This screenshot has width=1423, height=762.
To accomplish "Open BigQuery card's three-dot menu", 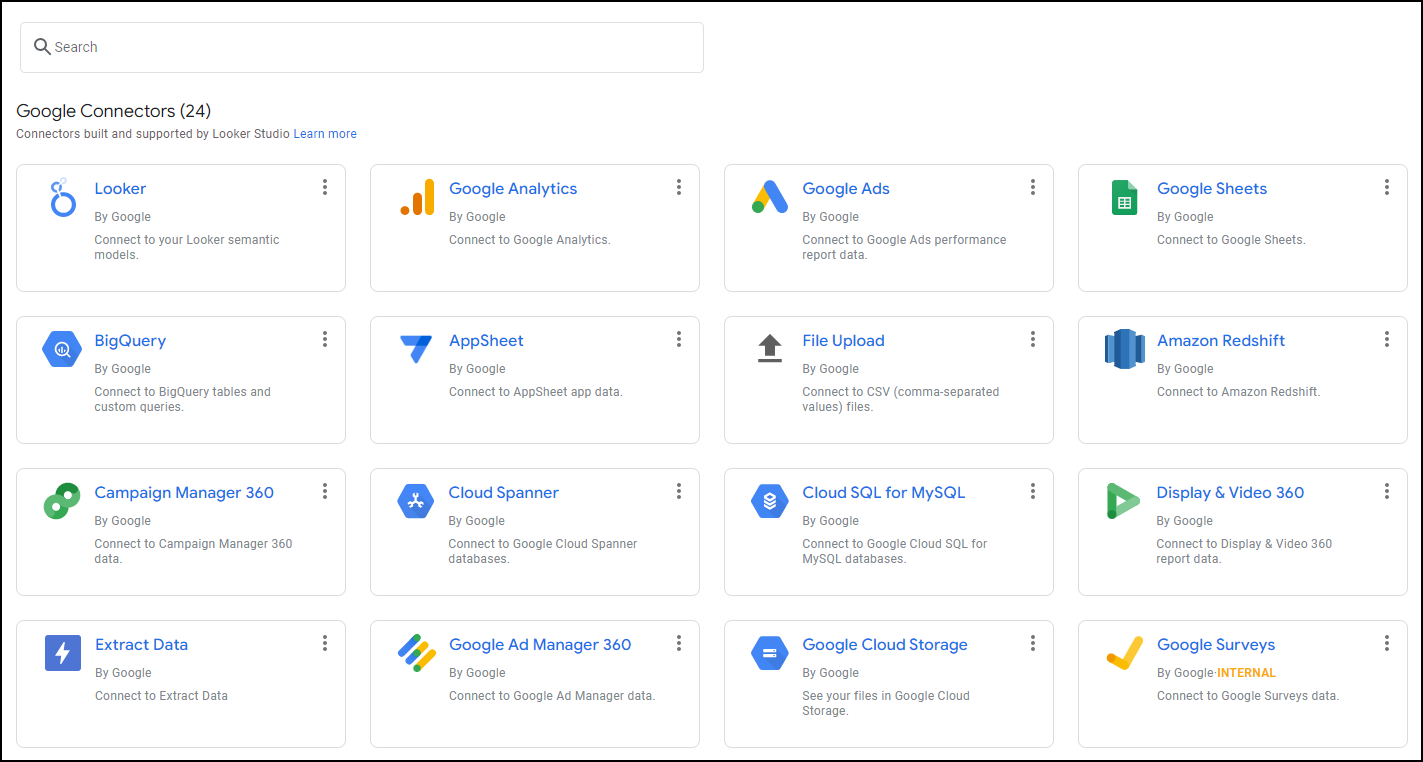I will [x=325, y=339].
